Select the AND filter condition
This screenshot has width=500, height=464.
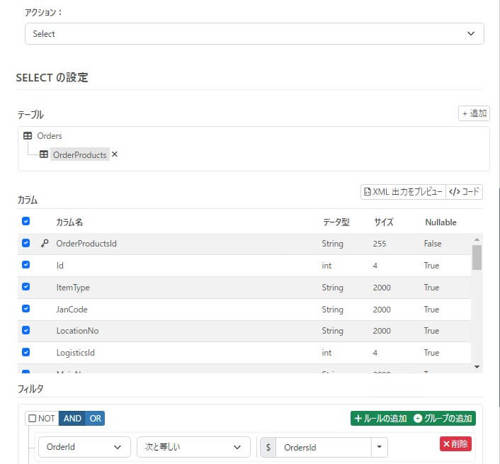[72, 418]
